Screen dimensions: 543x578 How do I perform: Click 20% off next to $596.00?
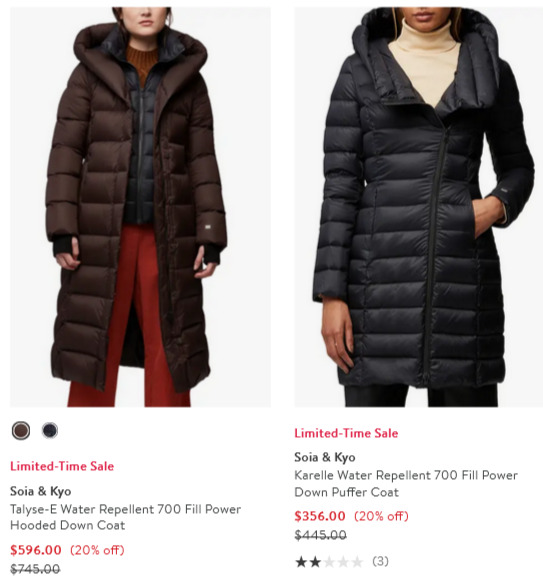[97, 550]
